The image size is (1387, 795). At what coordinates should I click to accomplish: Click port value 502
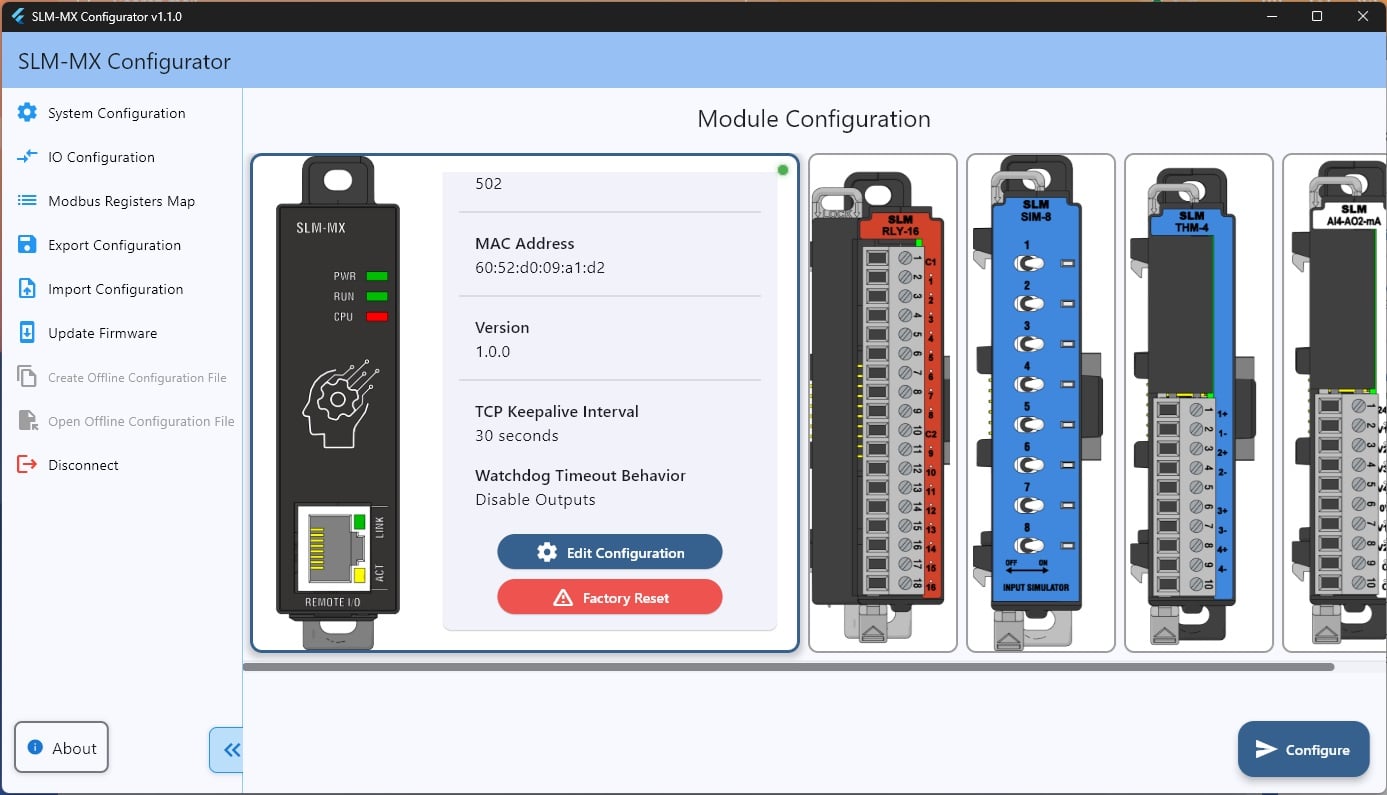pos(489,184)
